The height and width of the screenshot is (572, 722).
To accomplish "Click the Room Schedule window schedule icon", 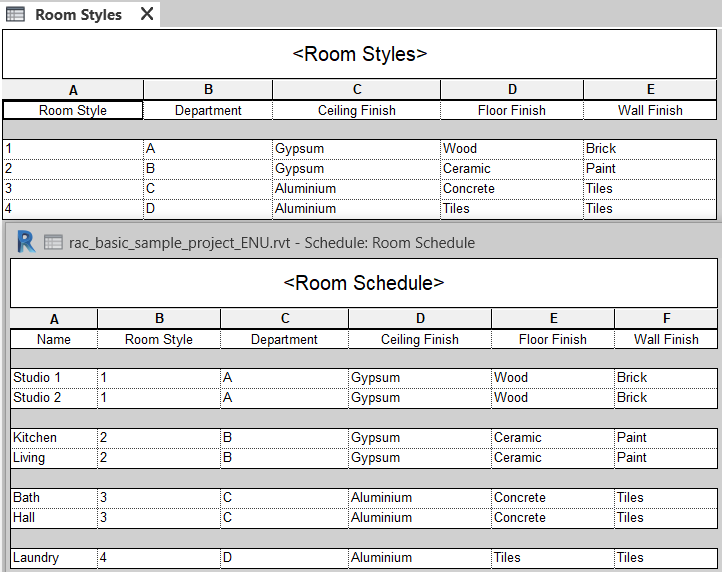I will (53, 242).
